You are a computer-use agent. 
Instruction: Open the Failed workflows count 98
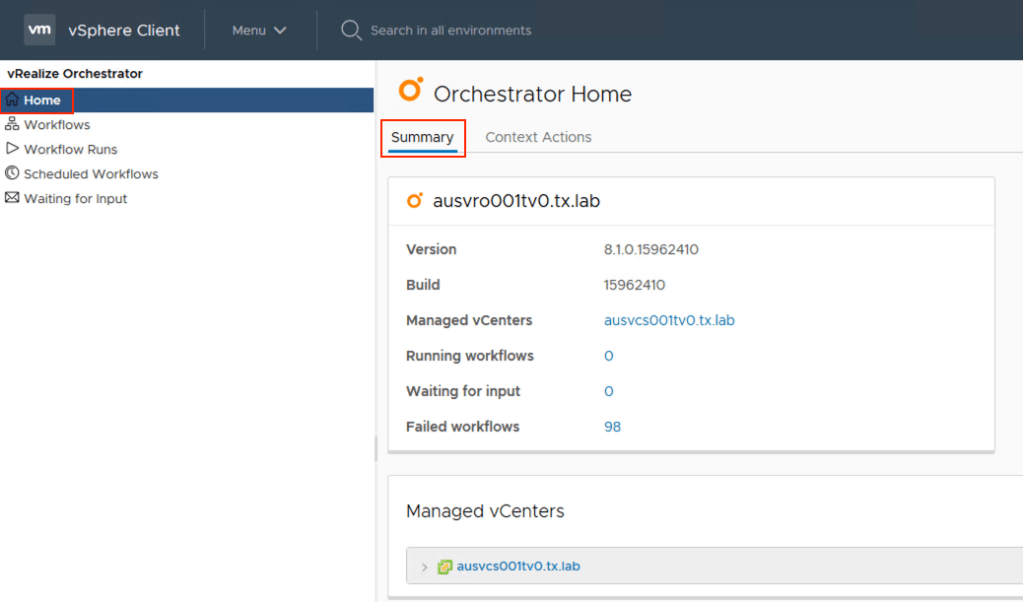point(612,426)
